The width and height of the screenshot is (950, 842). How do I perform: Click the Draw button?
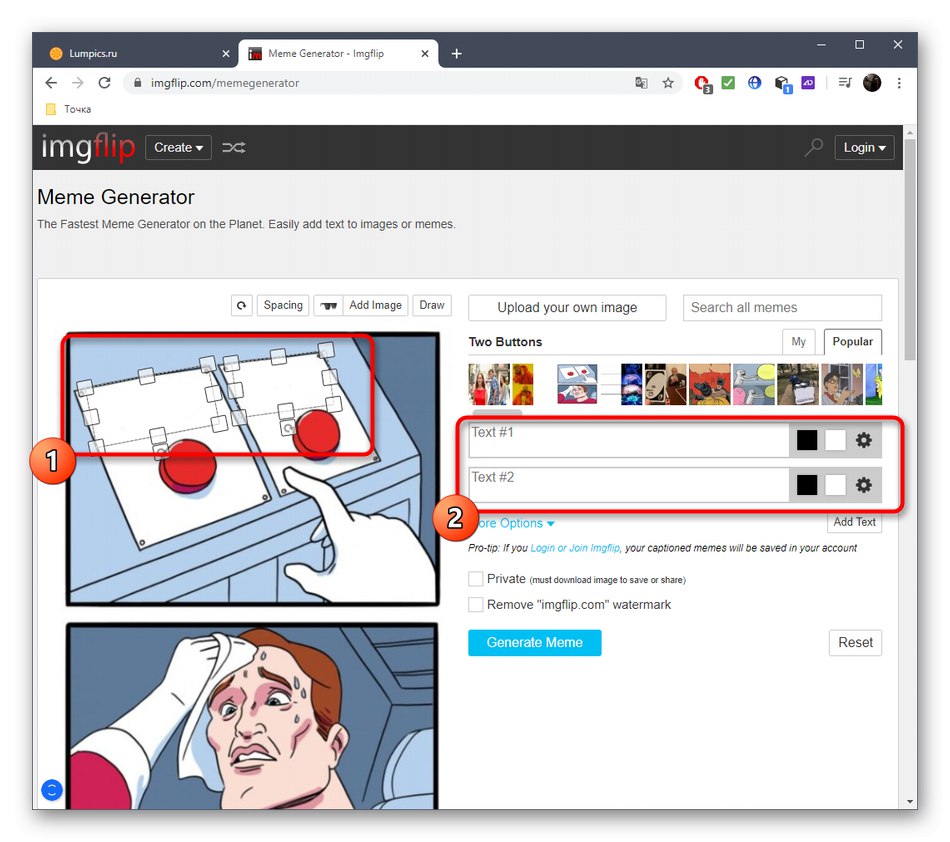click(432, 305)
